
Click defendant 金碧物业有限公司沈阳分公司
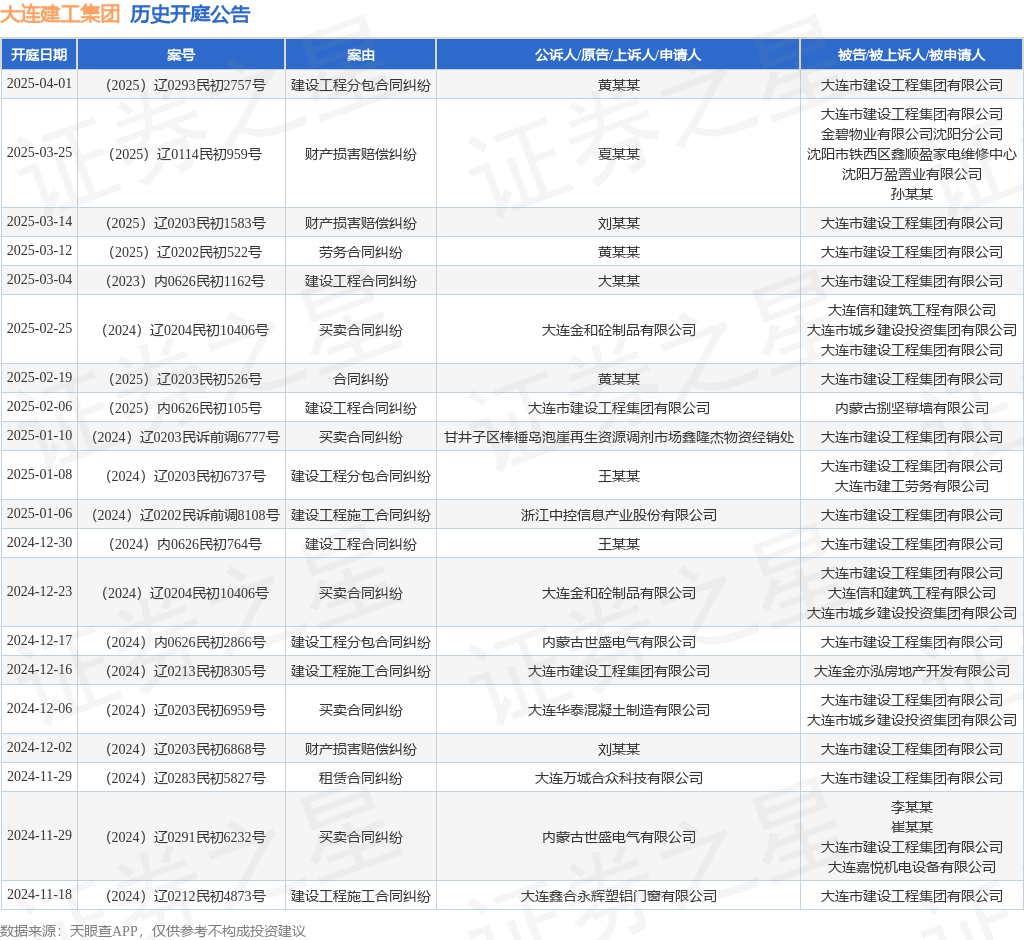[x=912, y=134]
